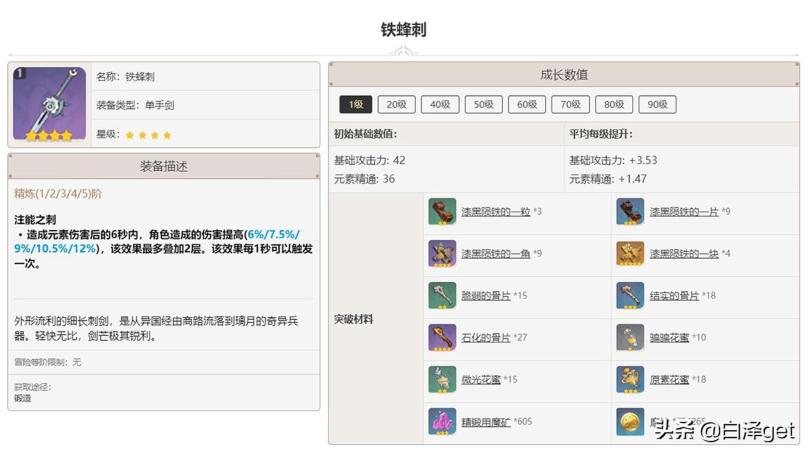808x454 pixels.
Task: Click the 结实的骨片 material icon
Action: pyautogui.click(x=630, y=296)
